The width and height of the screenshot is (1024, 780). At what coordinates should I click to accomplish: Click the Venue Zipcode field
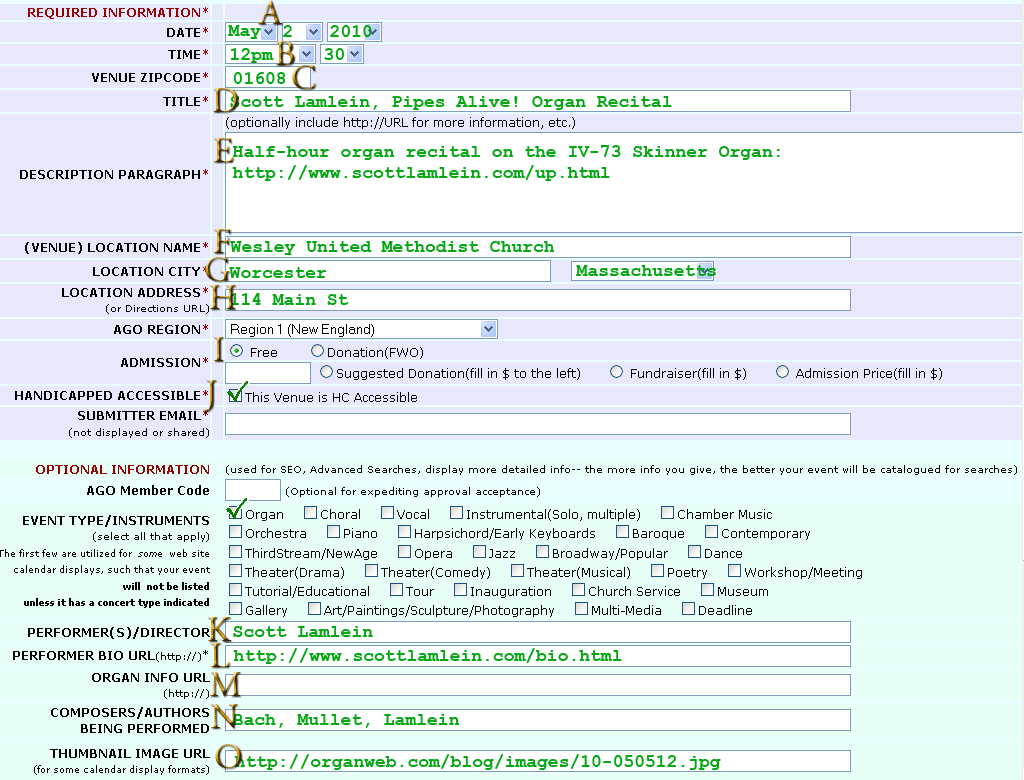266,78
